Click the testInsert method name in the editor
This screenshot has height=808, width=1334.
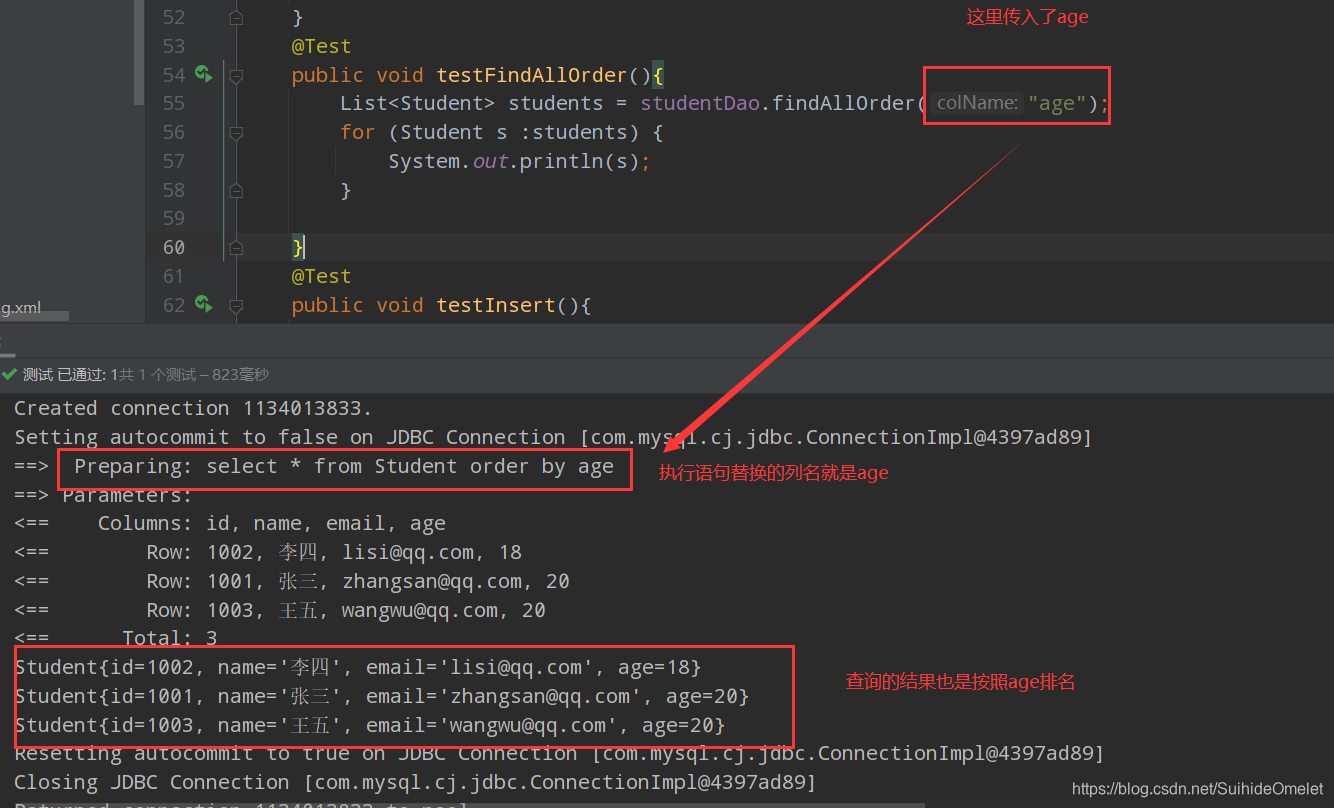click(x=497, y=305)
